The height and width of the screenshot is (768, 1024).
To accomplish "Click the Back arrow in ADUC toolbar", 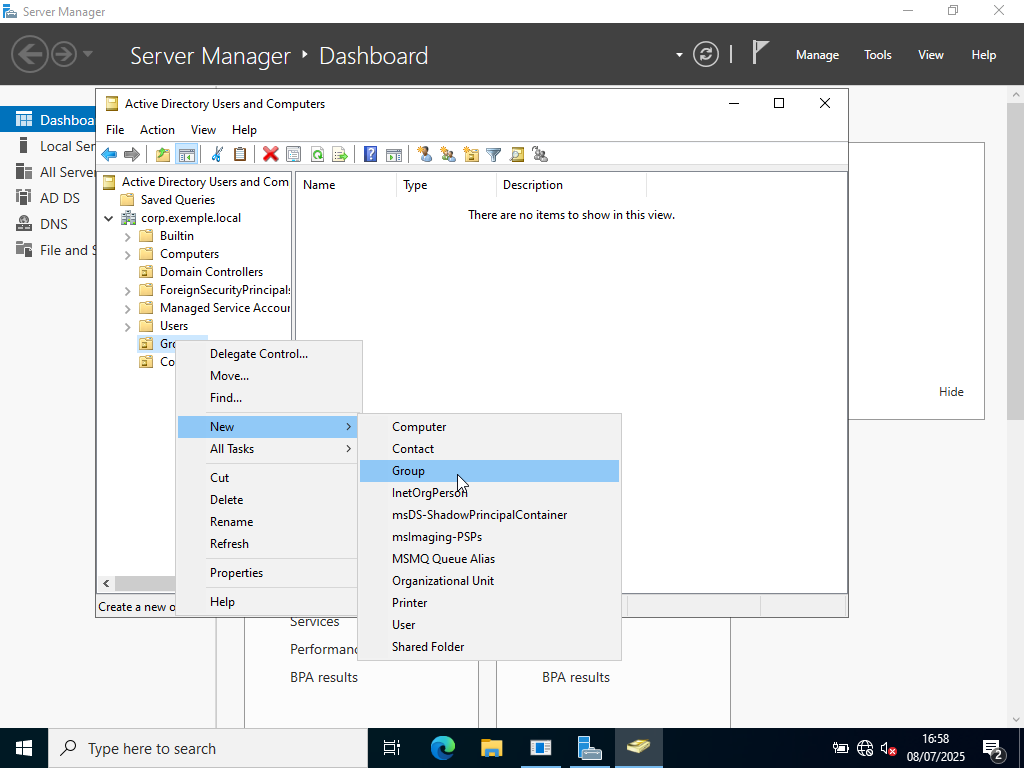I will (109, 155).
